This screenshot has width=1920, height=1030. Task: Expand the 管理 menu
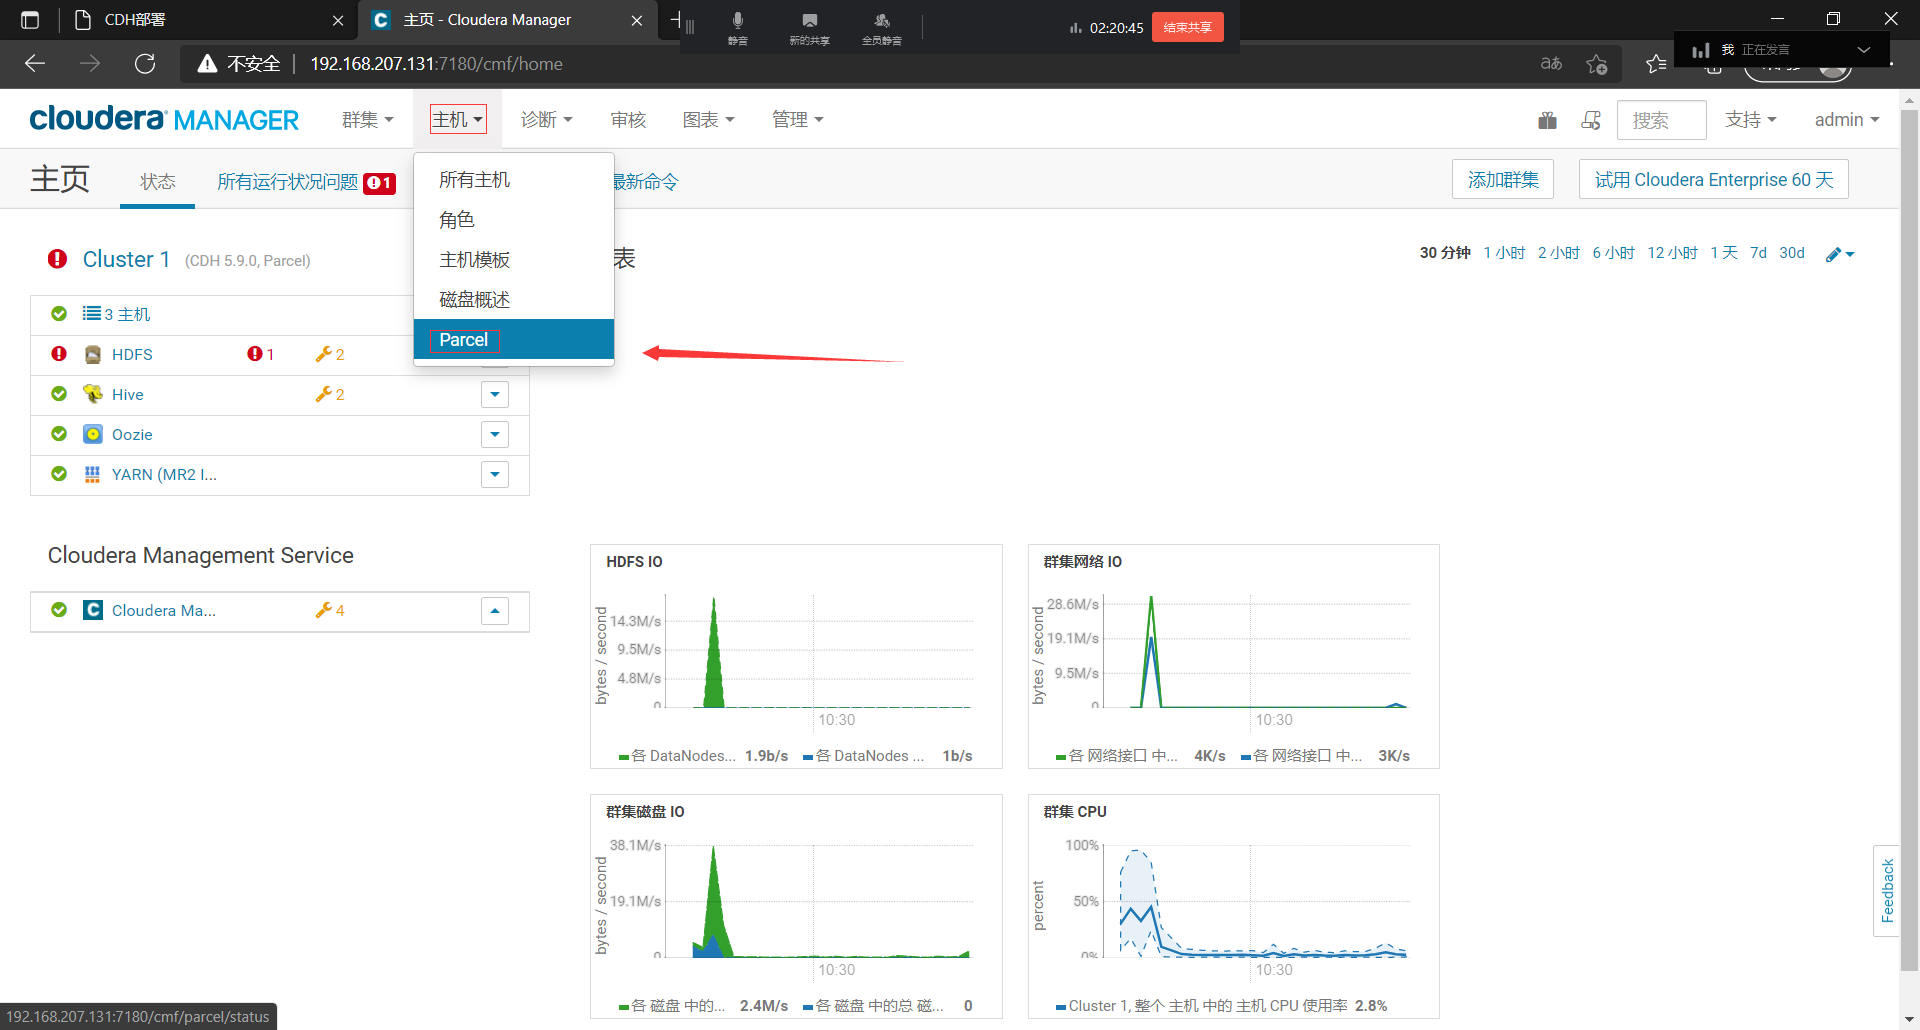coord(797,120)
